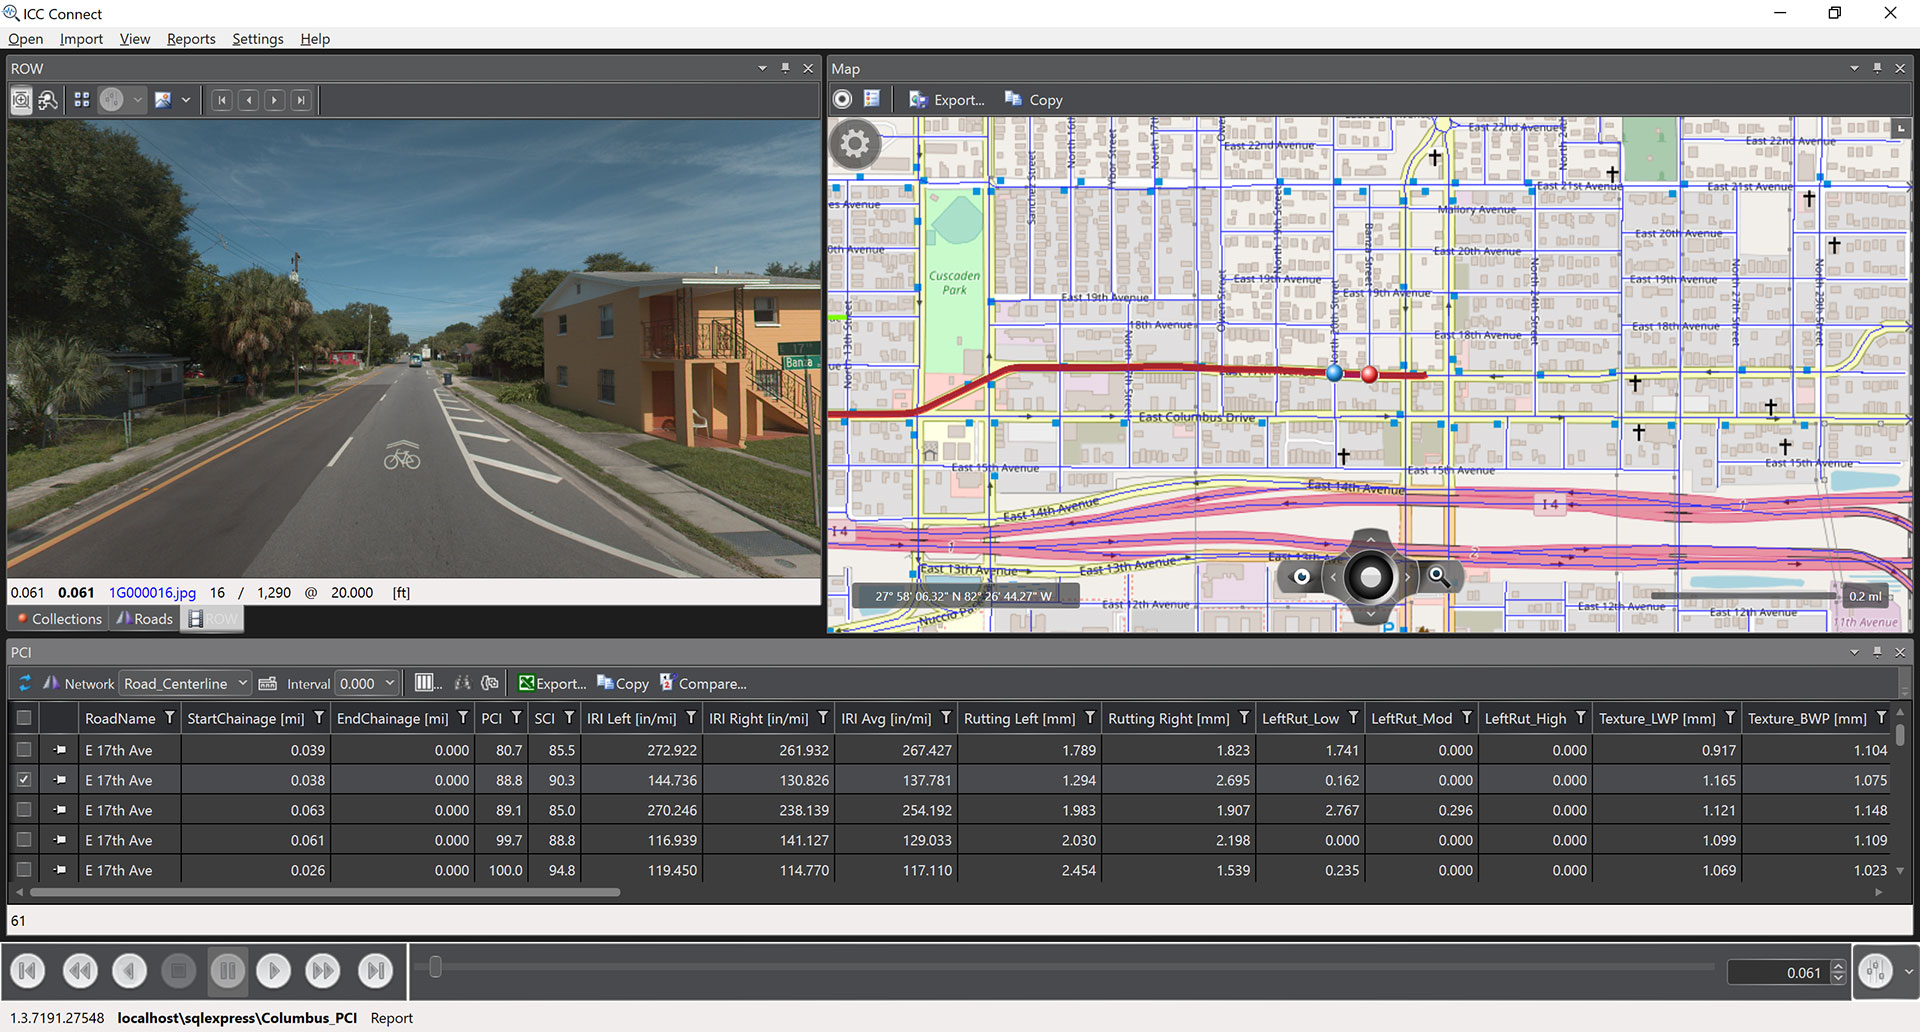The height and width of the screenshot is (1032, 1920).
Task: Open the map settings gear
Action: (x=854, y=145)
